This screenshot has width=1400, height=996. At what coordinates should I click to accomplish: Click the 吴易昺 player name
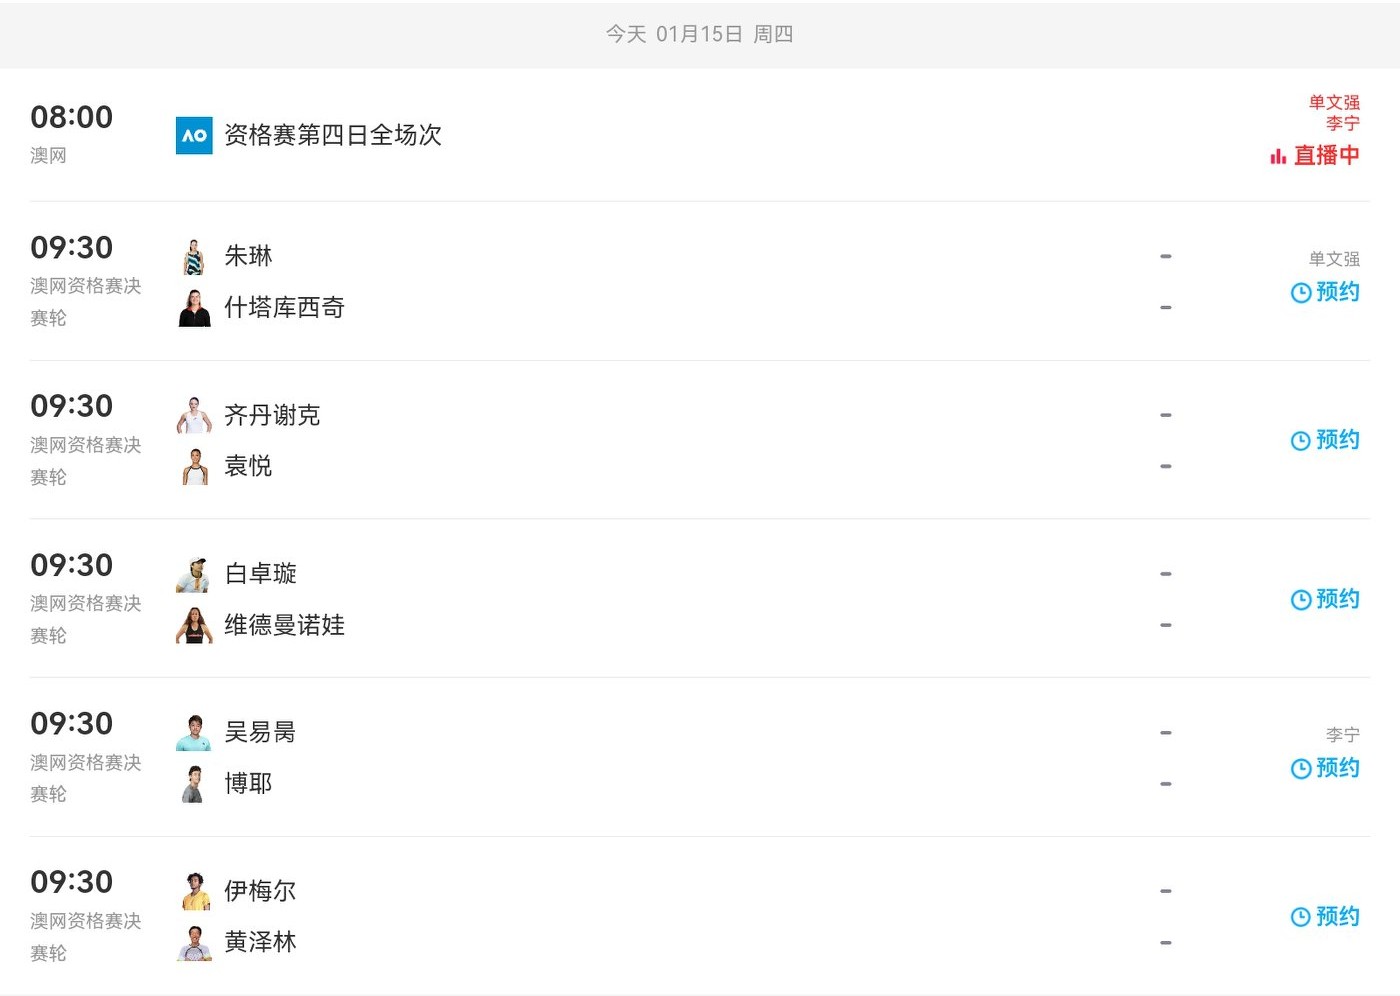[260, 733]
